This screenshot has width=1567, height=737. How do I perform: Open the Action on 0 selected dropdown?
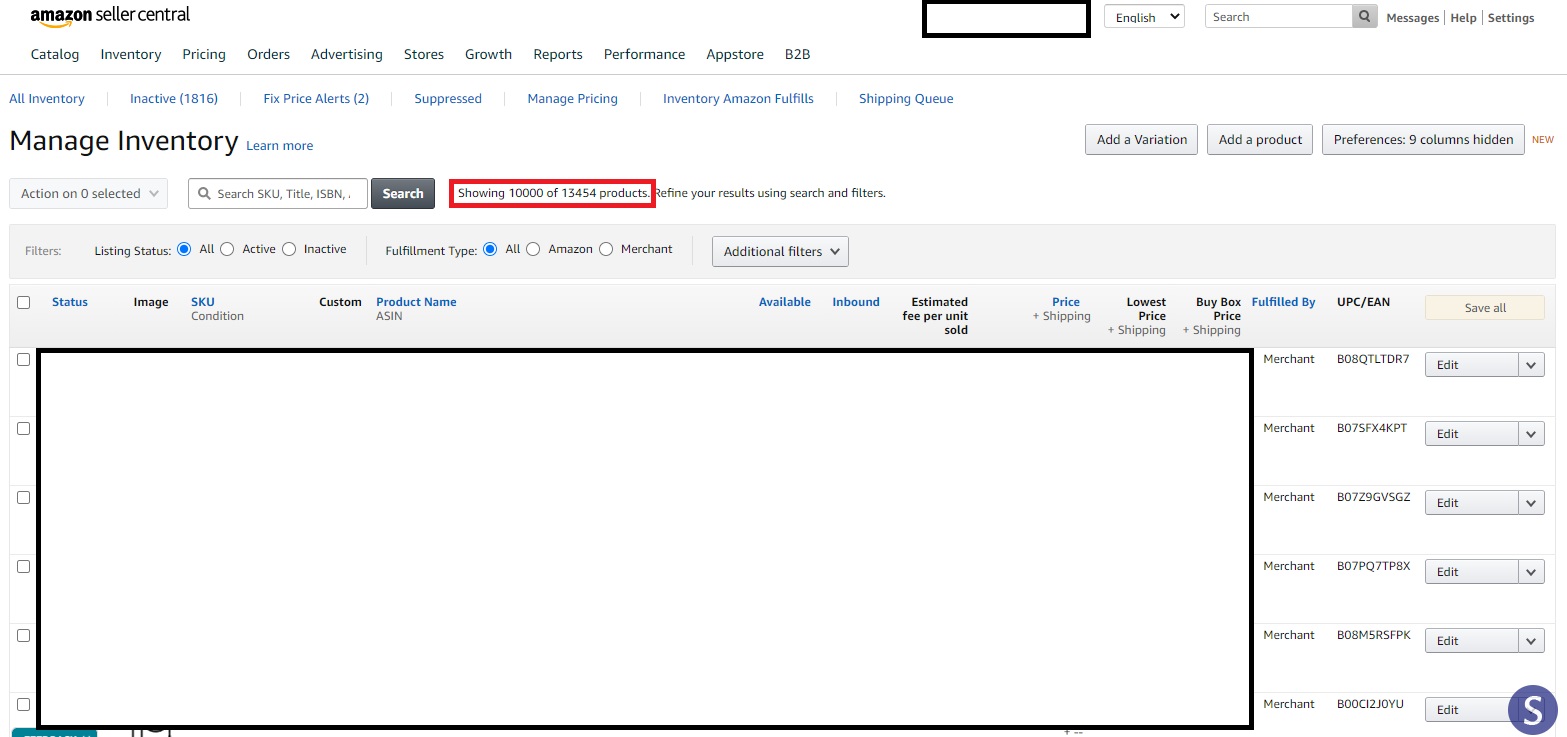click(x=88, y=194)
